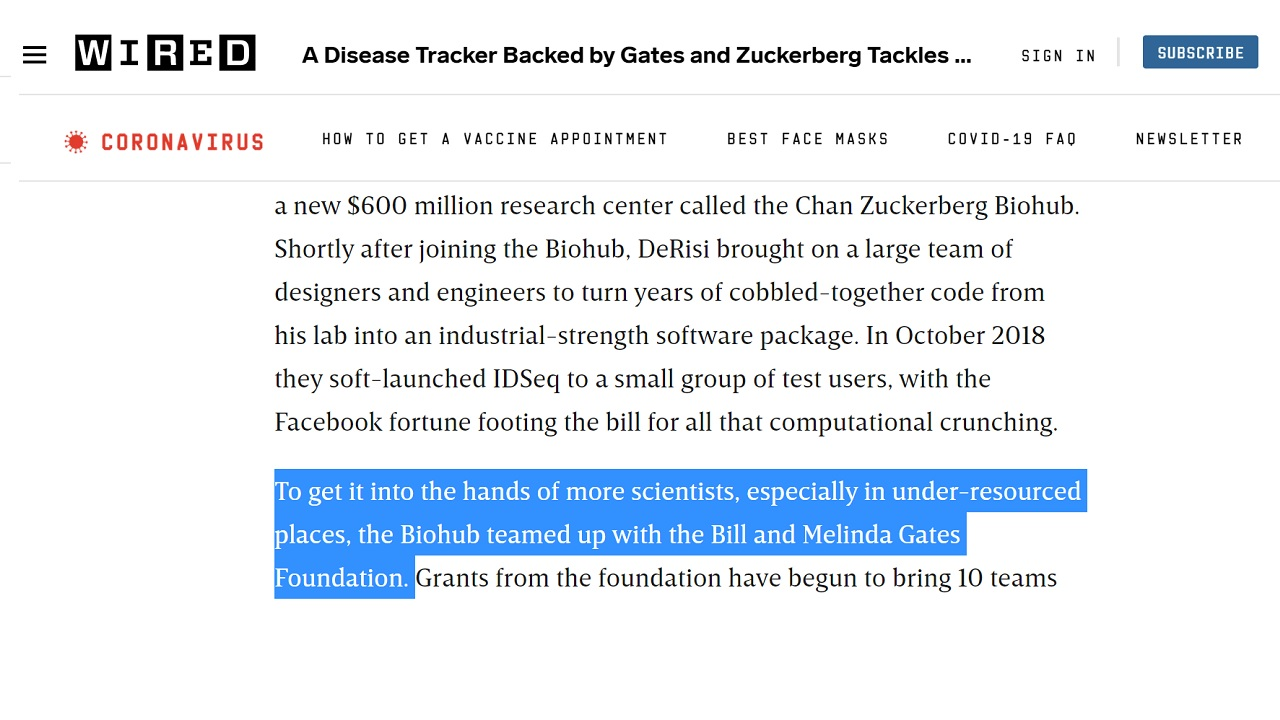
Task: Open the CORONAVIRUS section label
Action: pos(182,142)
